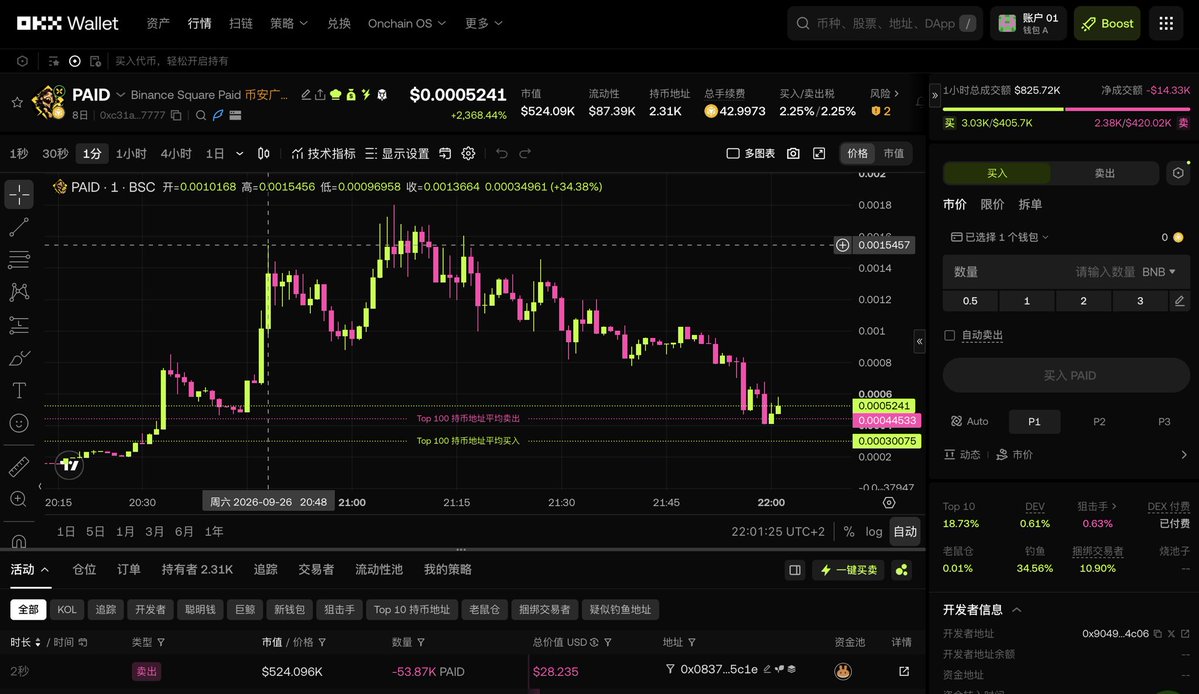Screen dimensions: 1199x694
Task: Click the edit pencil icon beside Binance Square Paid
Action: click(306, 95)
